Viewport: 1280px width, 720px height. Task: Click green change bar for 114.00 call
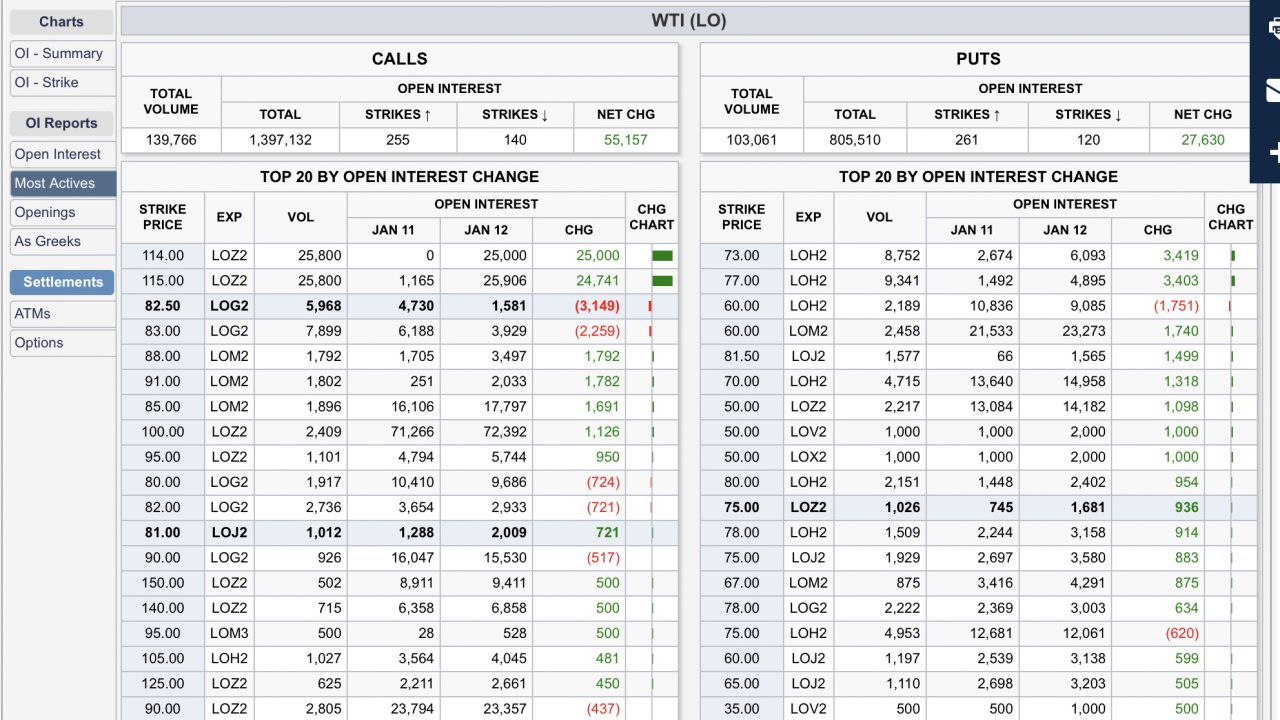(662, 256)
